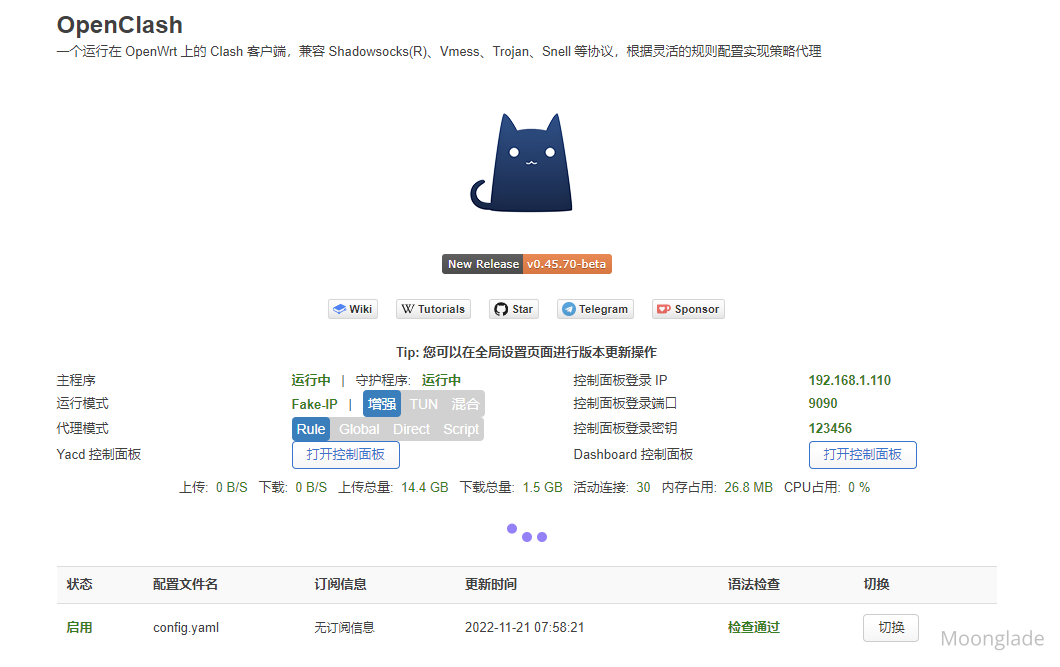Click the New Release version badge
The height and width of the screenshot is (667, 1060).
[526, 264]
